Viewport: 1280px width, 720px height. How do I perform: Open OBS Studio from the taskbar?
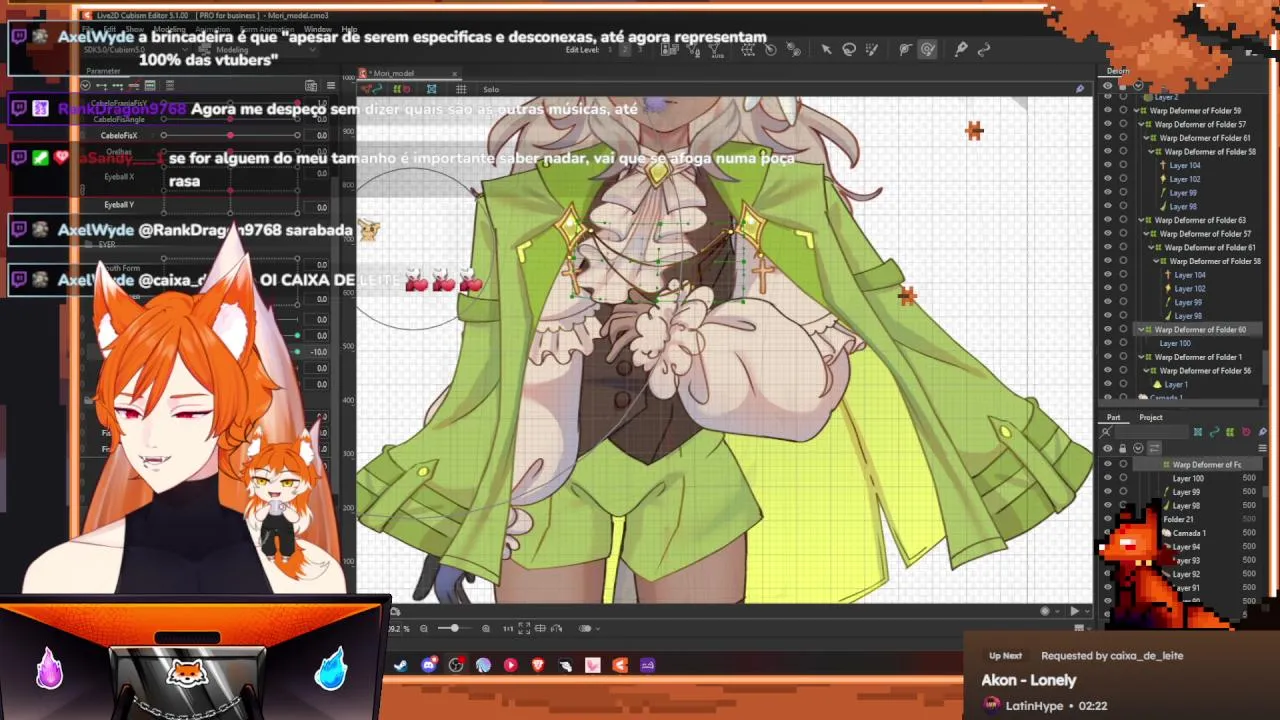click(x=456, y=665)
